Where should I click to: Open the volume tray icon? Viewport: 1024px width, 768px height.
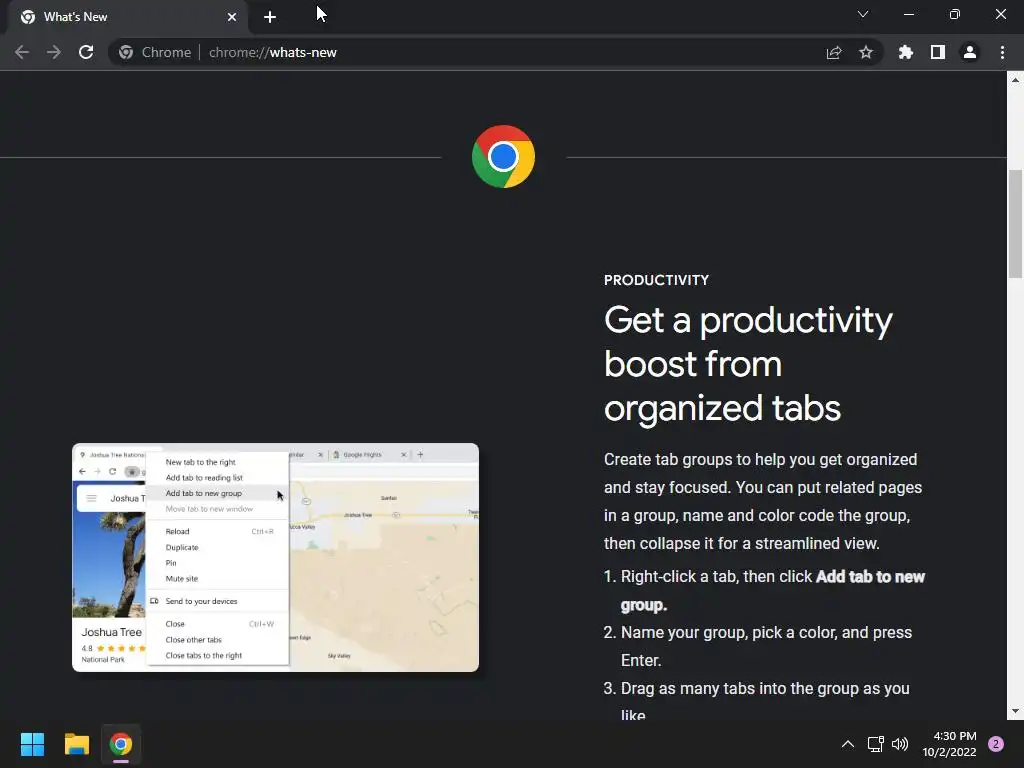click(900, 744)
